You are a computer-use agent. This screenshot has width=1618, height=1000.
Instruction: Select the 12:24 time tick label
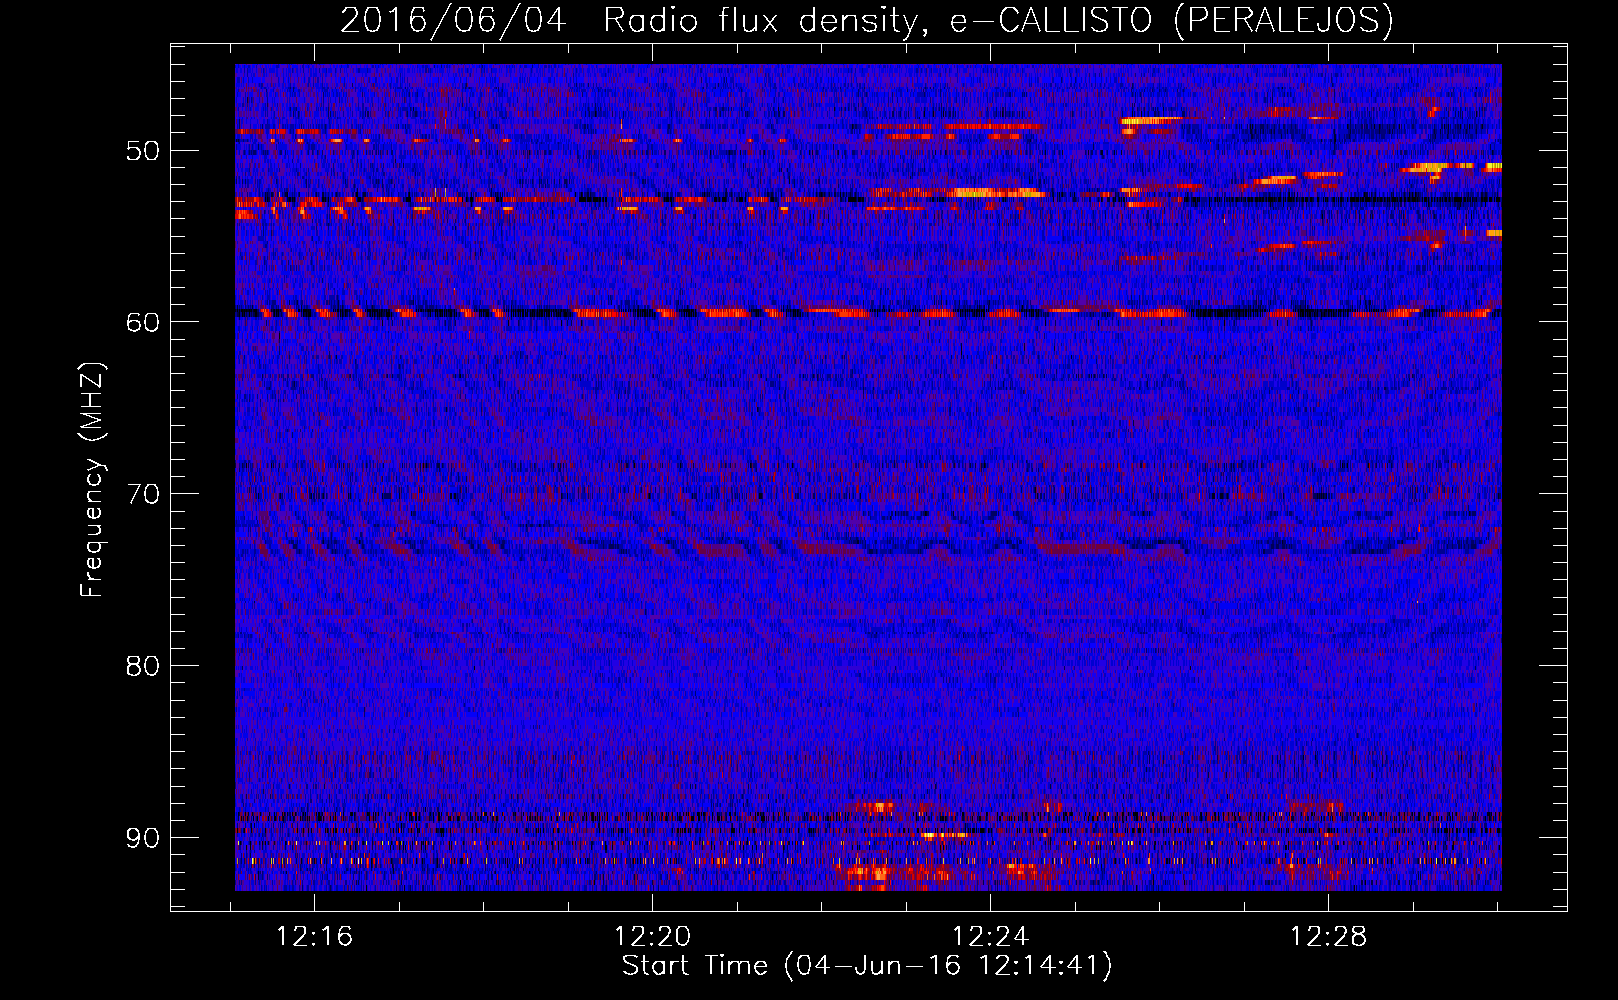tap(990, 937)
